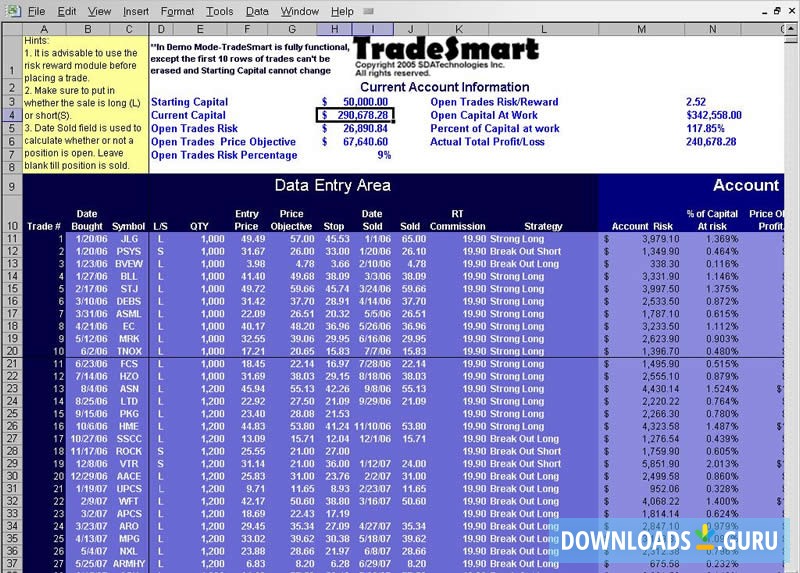Select column H header

(x=334, y=29)
